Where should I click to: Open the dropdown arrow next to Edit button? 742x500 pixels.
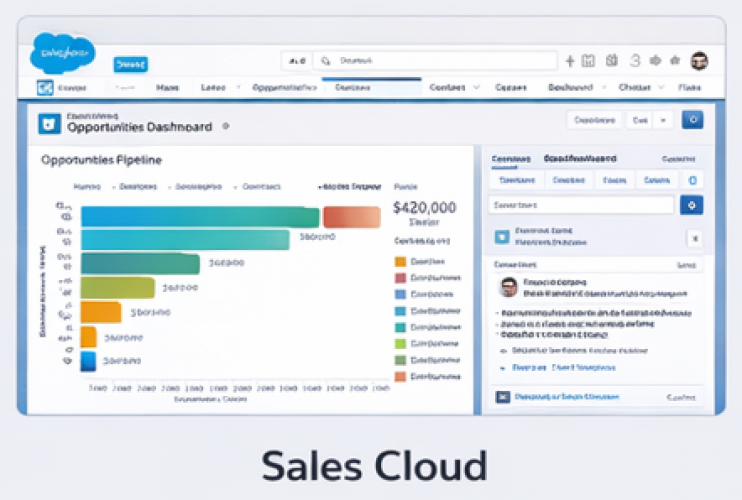coord(663,121)
